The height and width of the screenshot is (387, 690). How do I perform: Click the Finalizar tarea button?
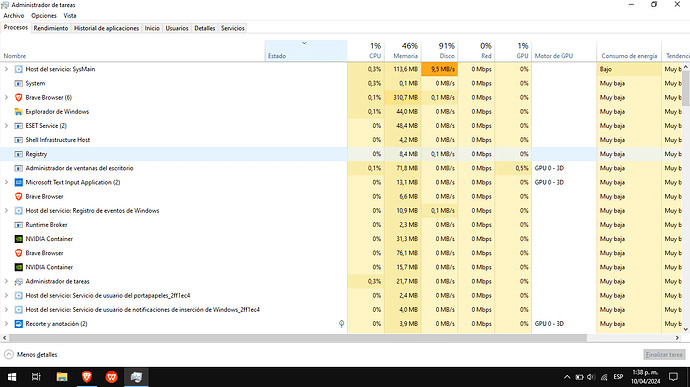pos(664,354)
